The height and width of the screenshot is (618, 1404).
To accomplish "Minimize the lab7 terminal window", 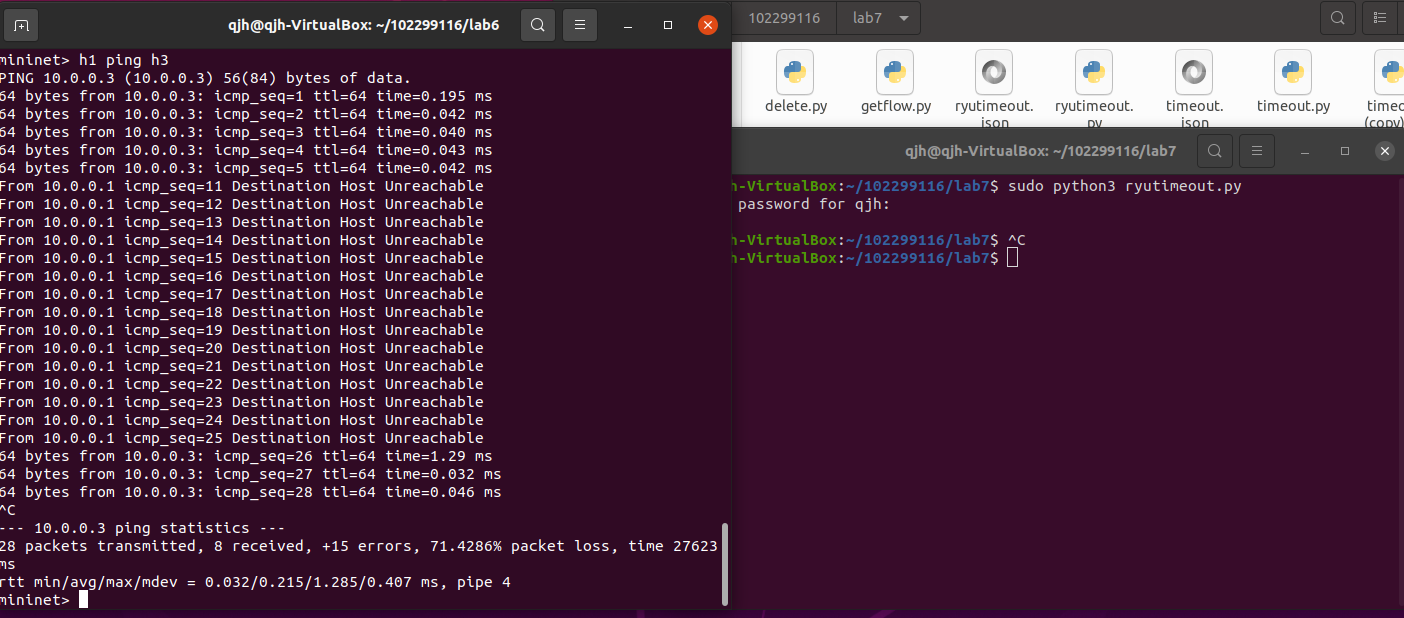I will click(x=1305, y=152).
